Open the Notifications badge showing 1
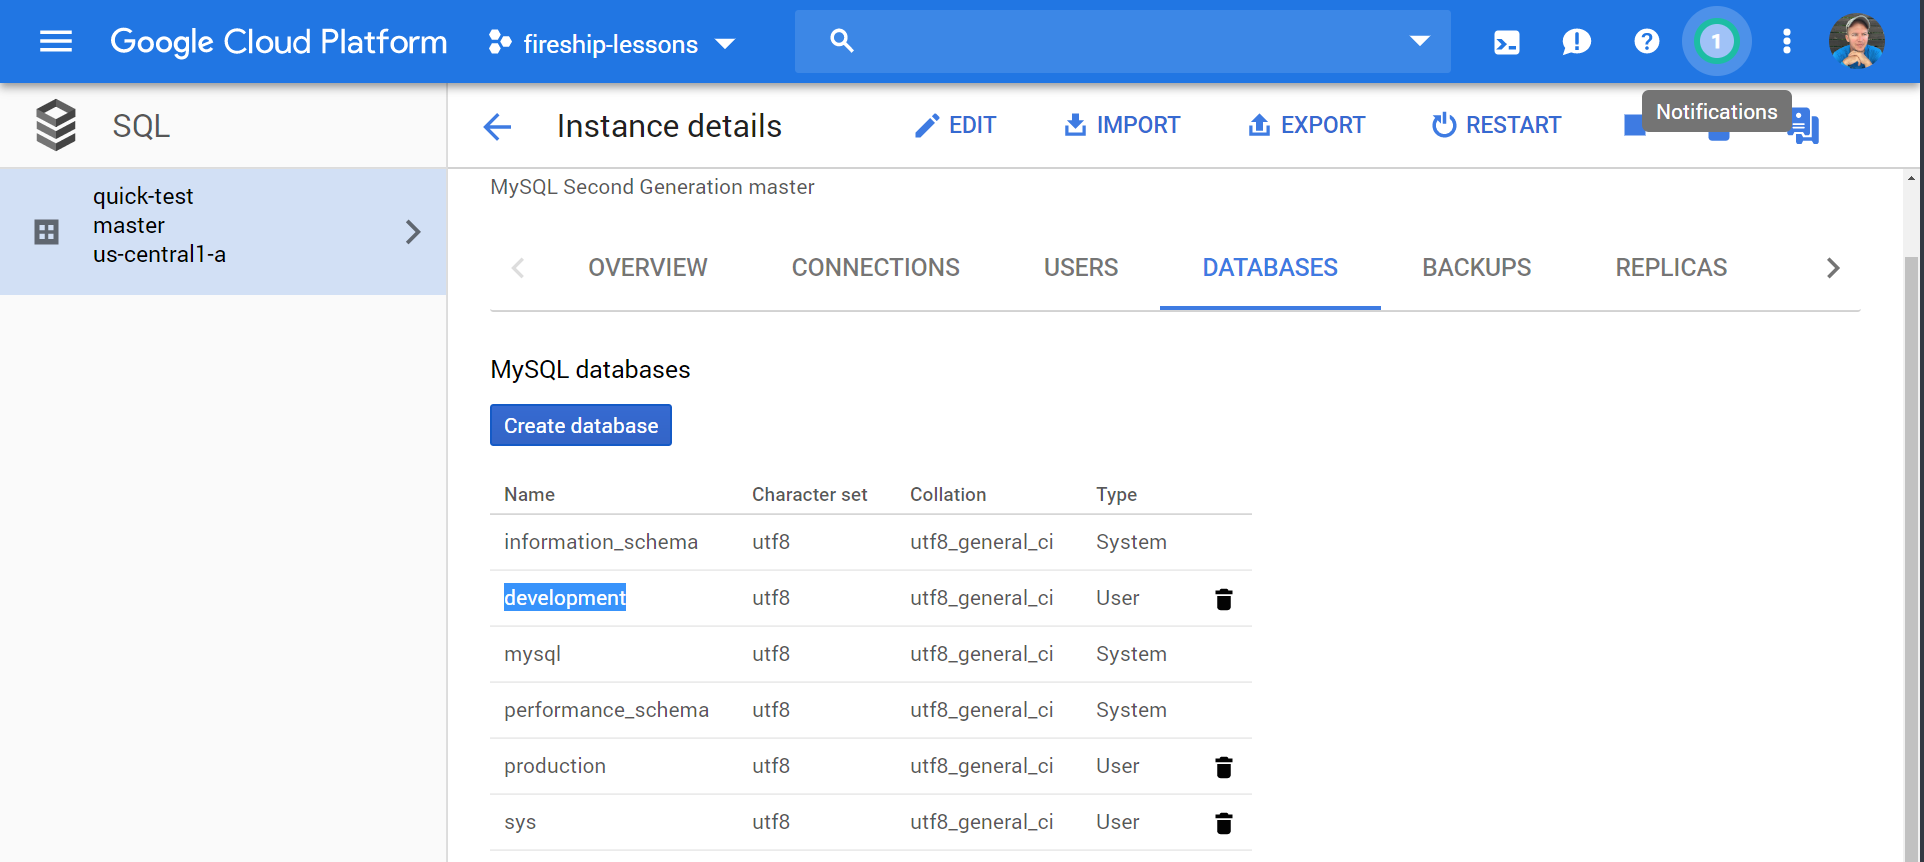The image size is (1924, 862). coord(1716,42)
